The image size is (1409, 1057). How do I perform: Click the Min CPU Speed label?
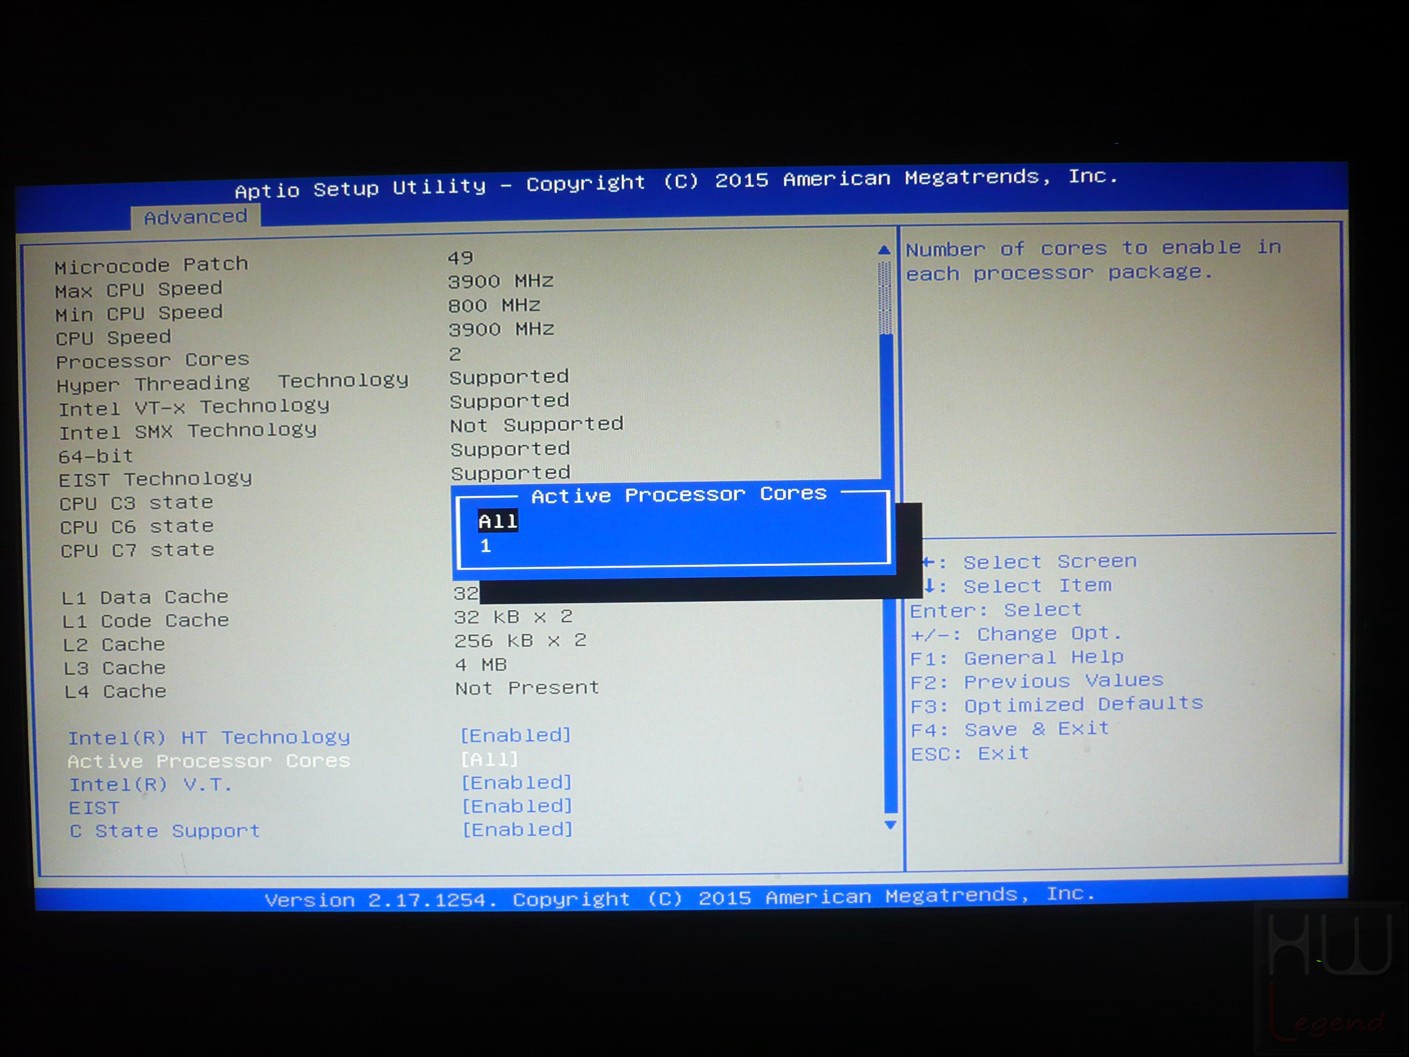point(139,314)
